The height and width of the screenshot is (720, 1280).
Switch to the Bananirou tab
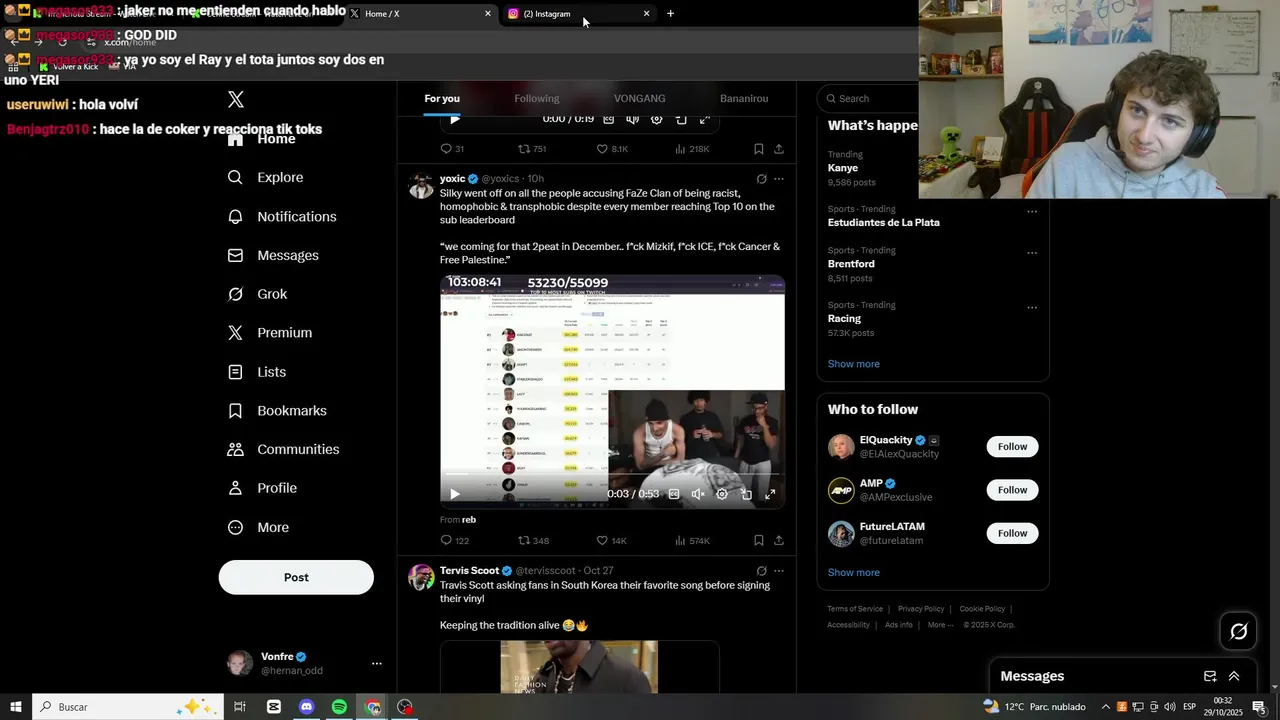click(x=744, y=98)
